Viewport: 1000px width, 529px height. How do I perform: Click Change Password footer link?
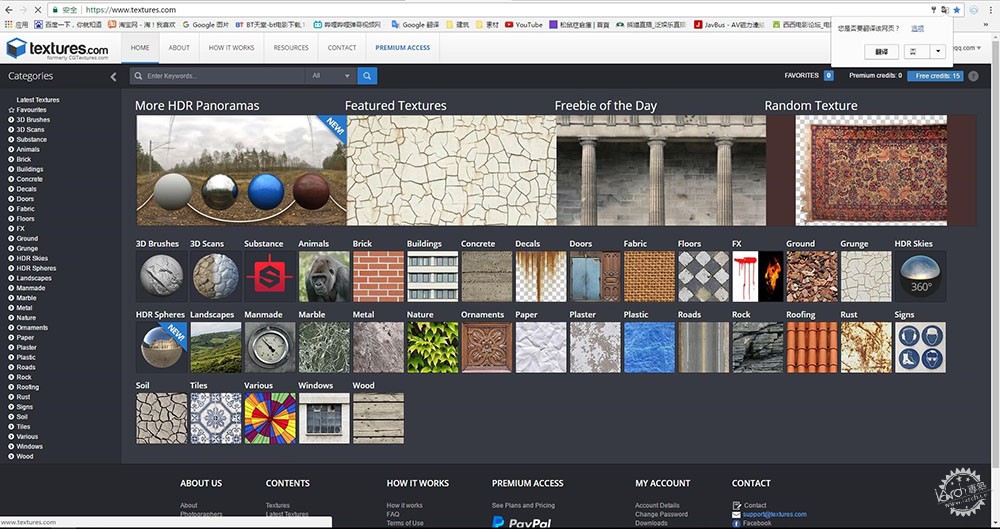pos(661,514)
